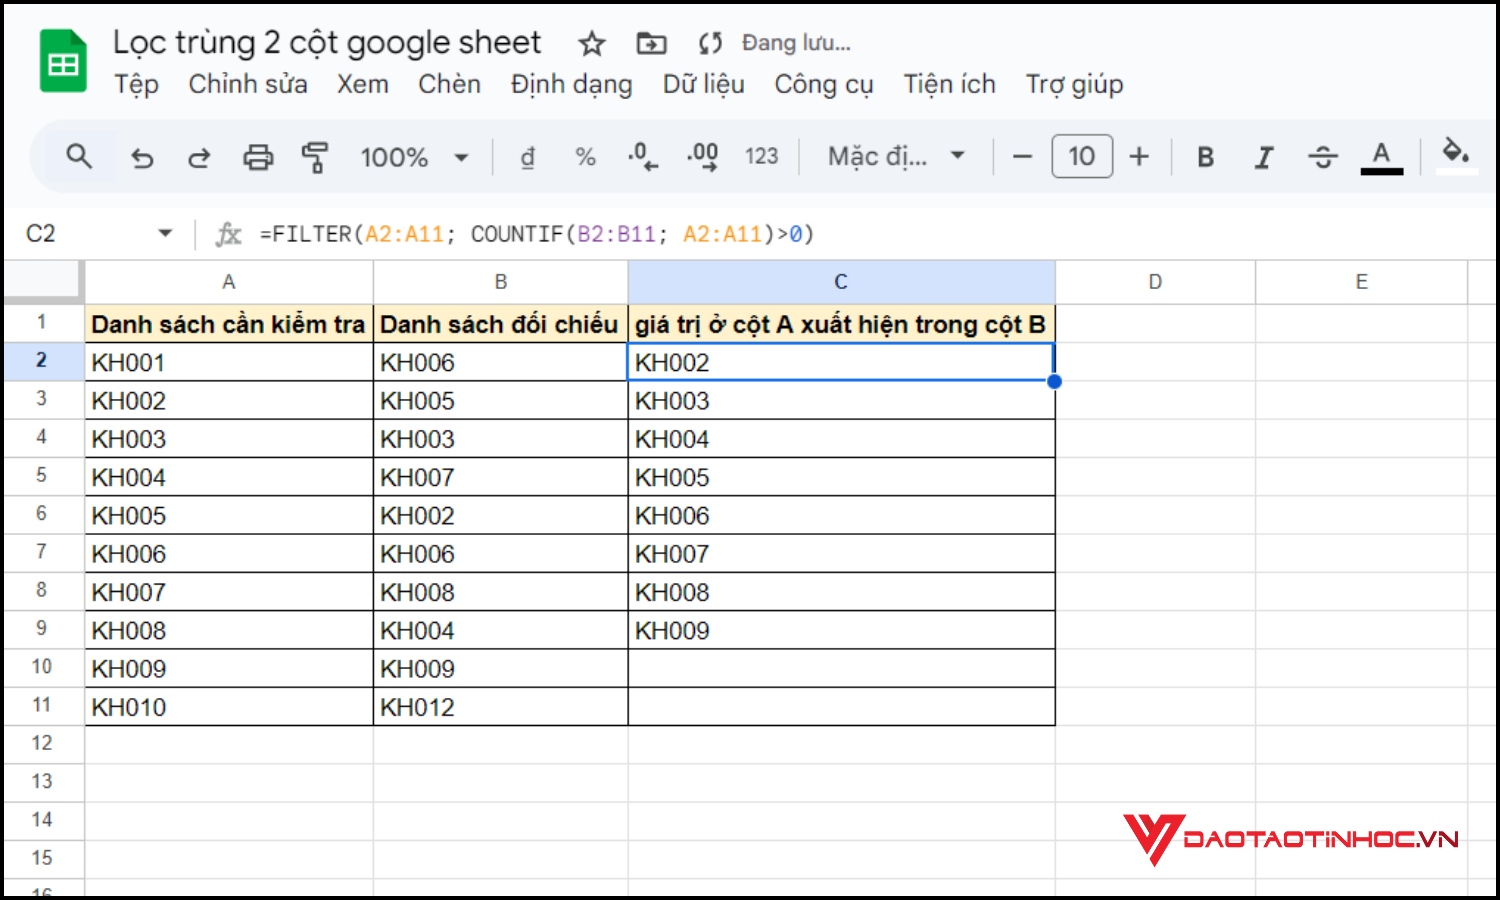Open the print dialog
This screenshot has width=1500, height=900.
[258, 156]
